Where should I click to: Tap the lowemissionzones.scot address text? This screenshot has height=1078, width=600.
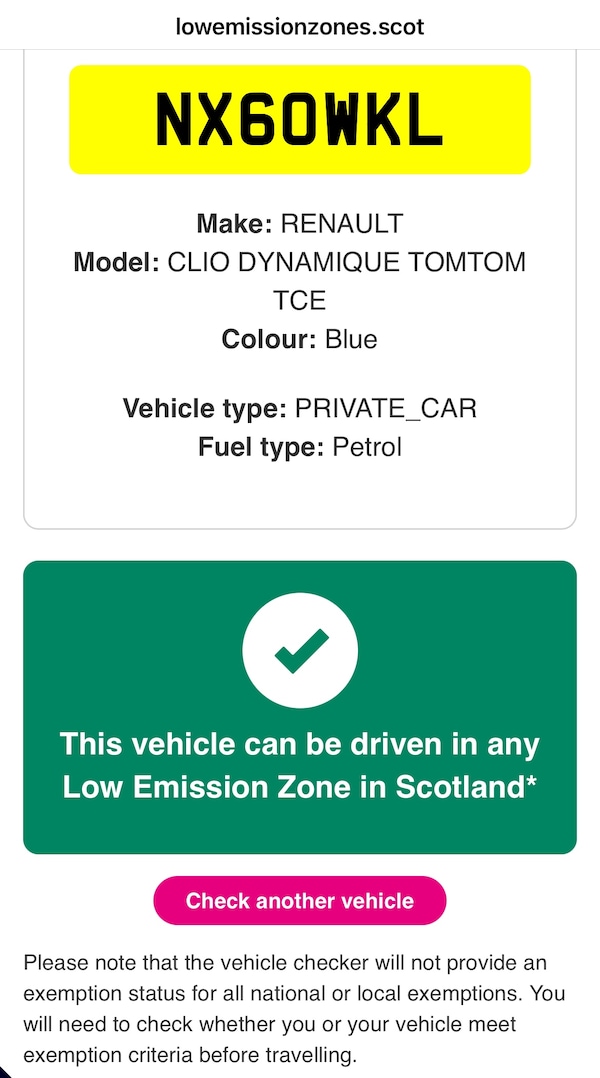[300, 26]
